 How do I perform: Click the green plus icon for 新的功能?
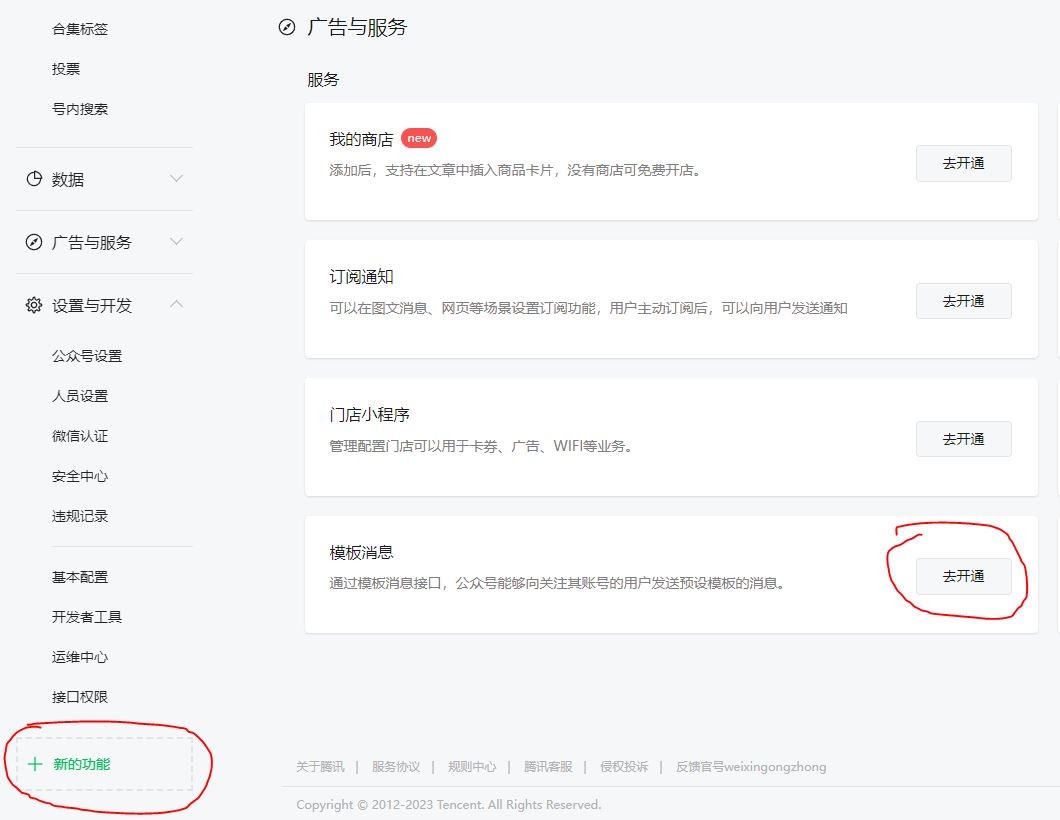coord(36,764)
